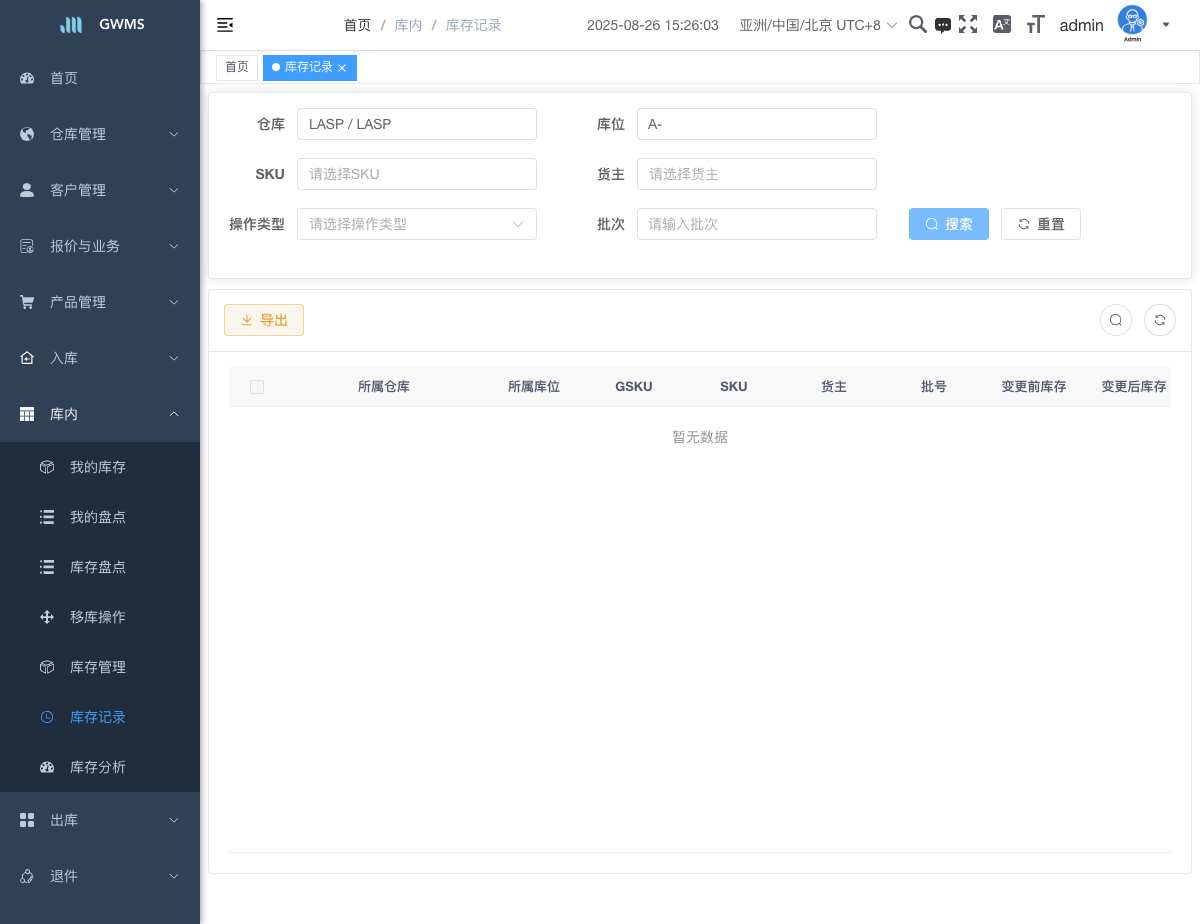
Task: Click the 导出 export button
Action: tap(264, 320)
